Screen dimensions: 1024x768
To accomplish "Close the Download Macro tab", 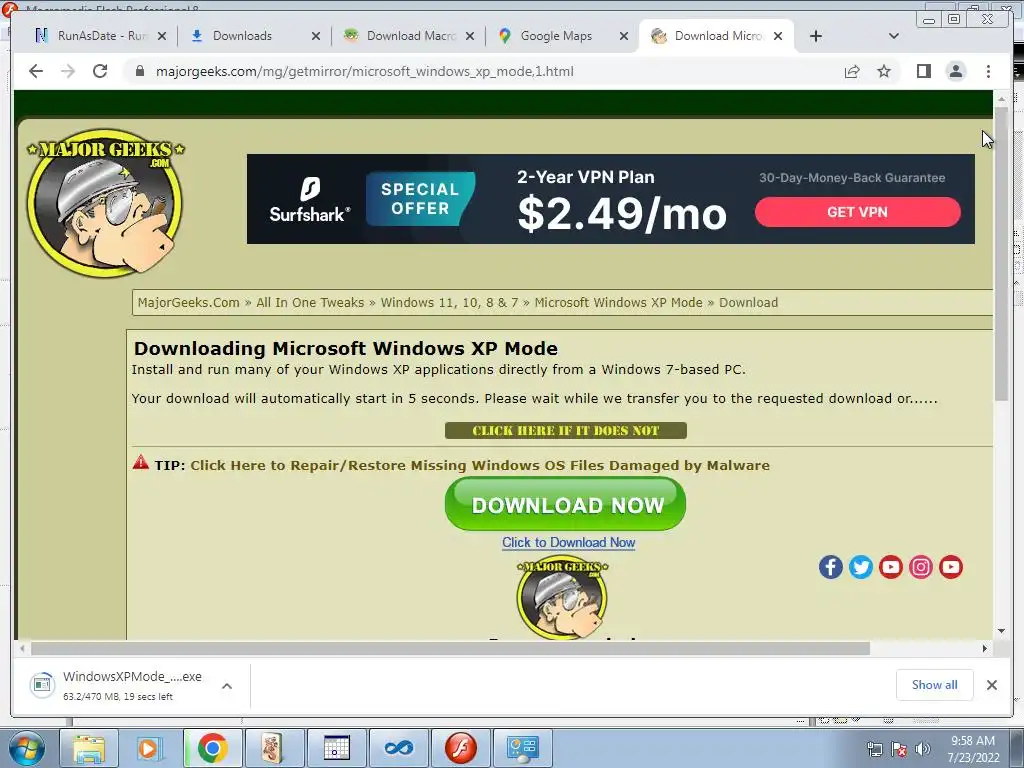I will click(x=470, y=36).
